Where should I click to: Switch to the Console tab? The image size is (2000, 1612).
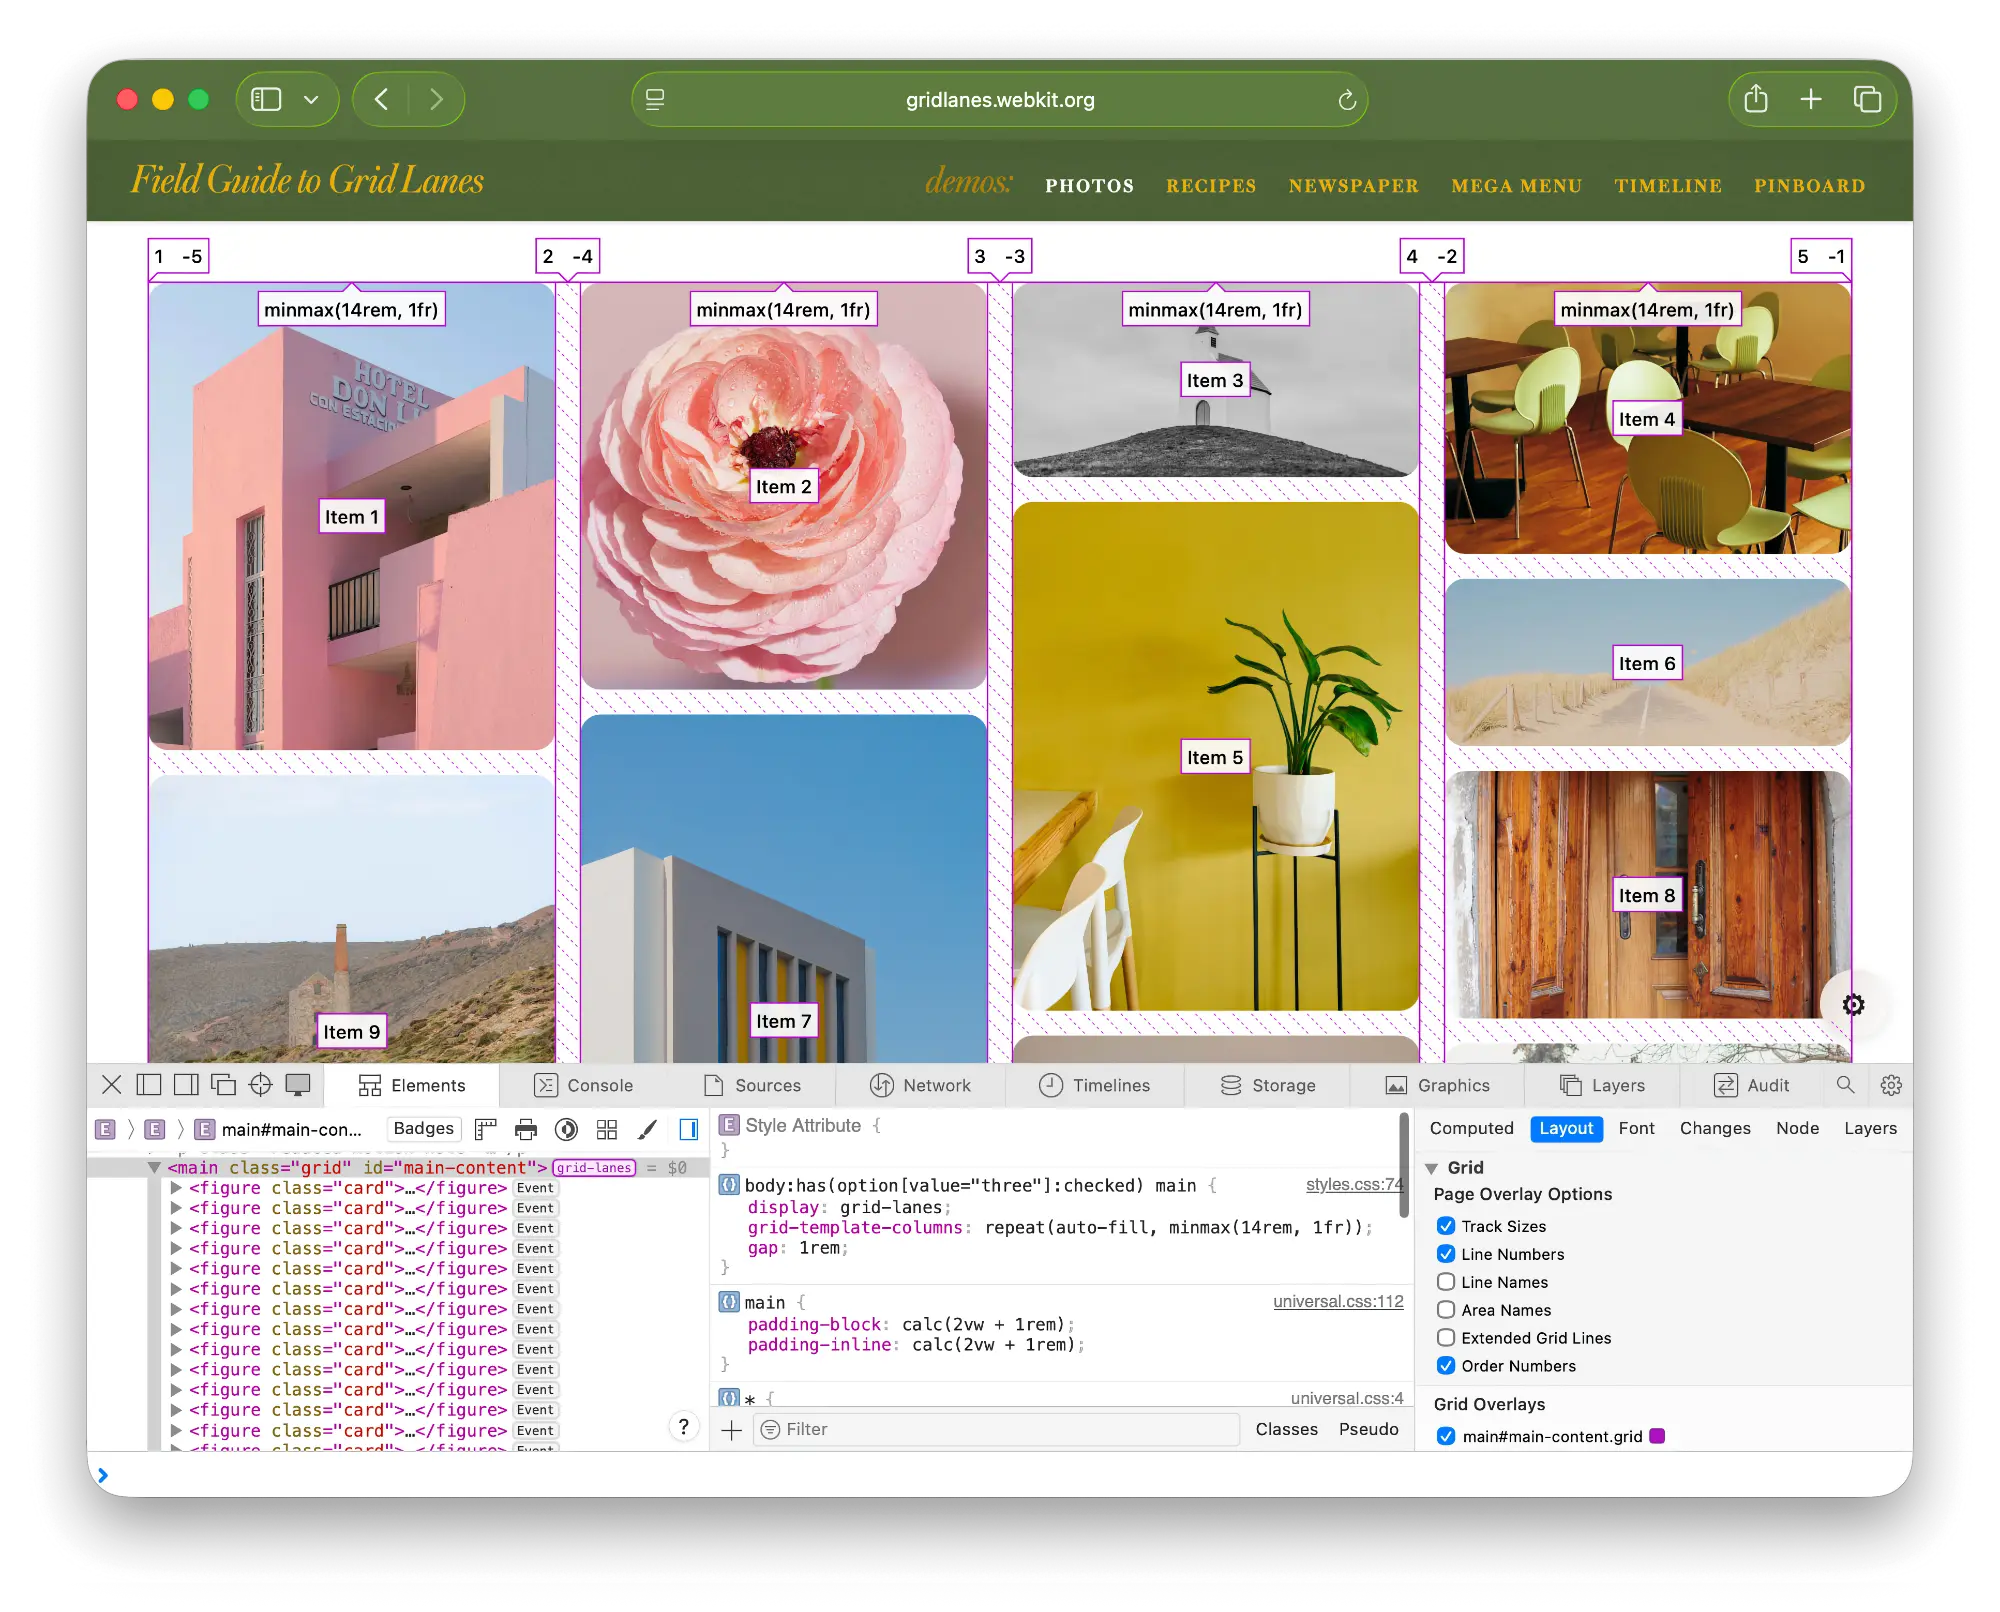pos(584,1086)
